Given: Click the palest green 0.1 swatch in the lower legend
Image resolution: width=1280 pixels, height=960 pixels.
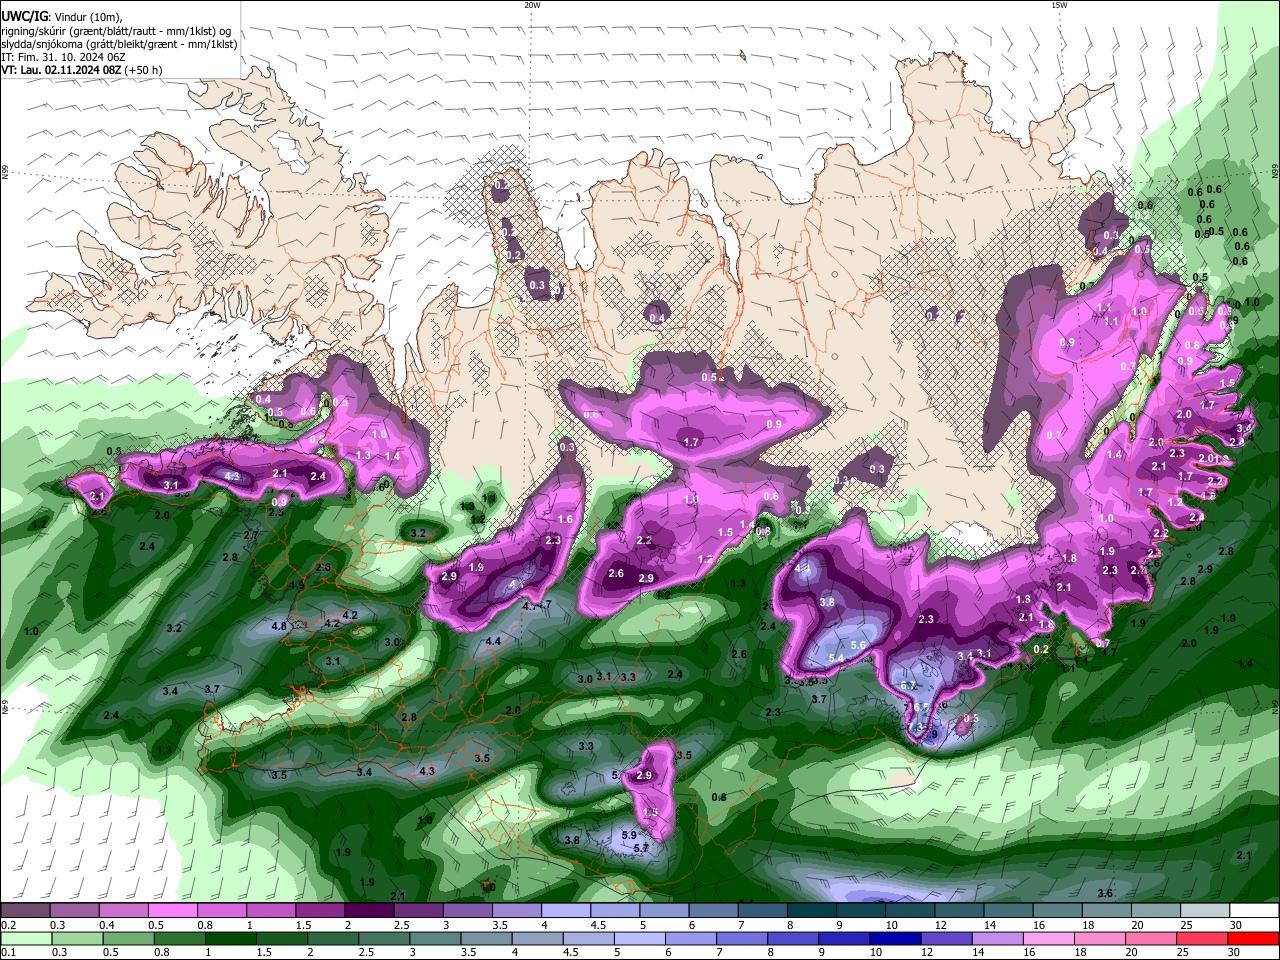Looking at the screenshot, I should 26,939.
